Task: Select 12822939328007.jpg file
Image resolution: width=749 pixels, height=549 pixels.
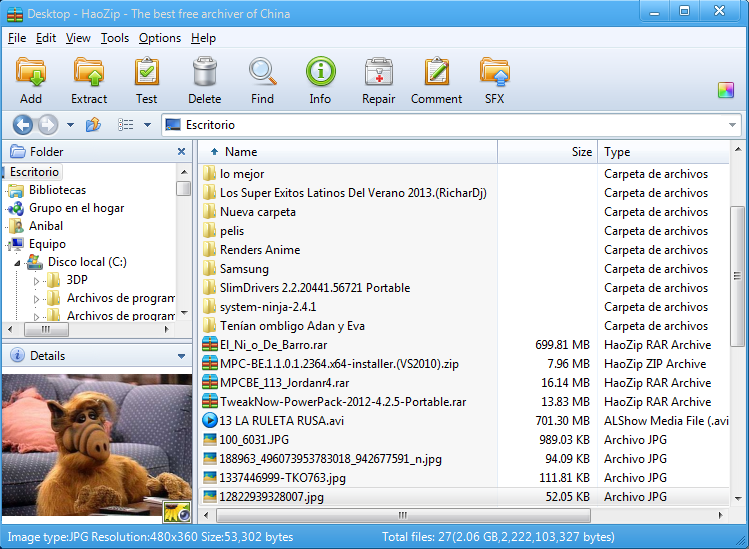Action: (x=271, y=497)
